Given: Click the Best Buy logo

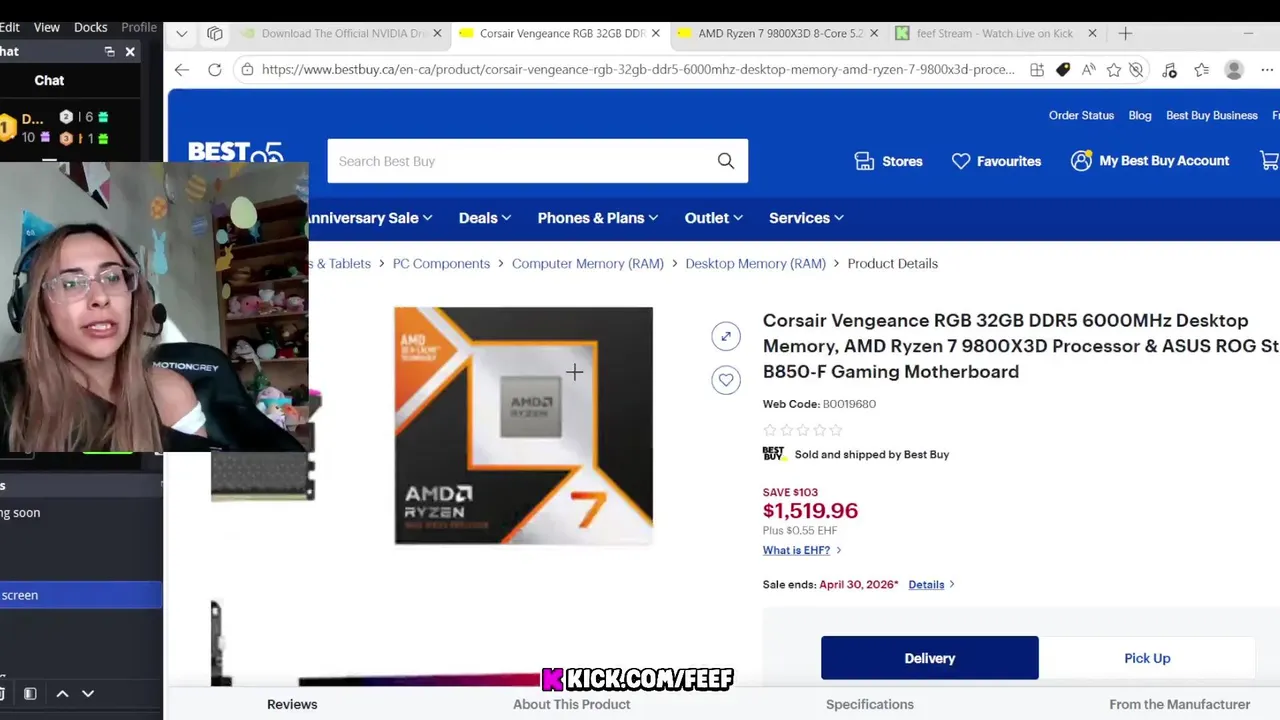Looking at the screenshot, I should click(236, 153).
